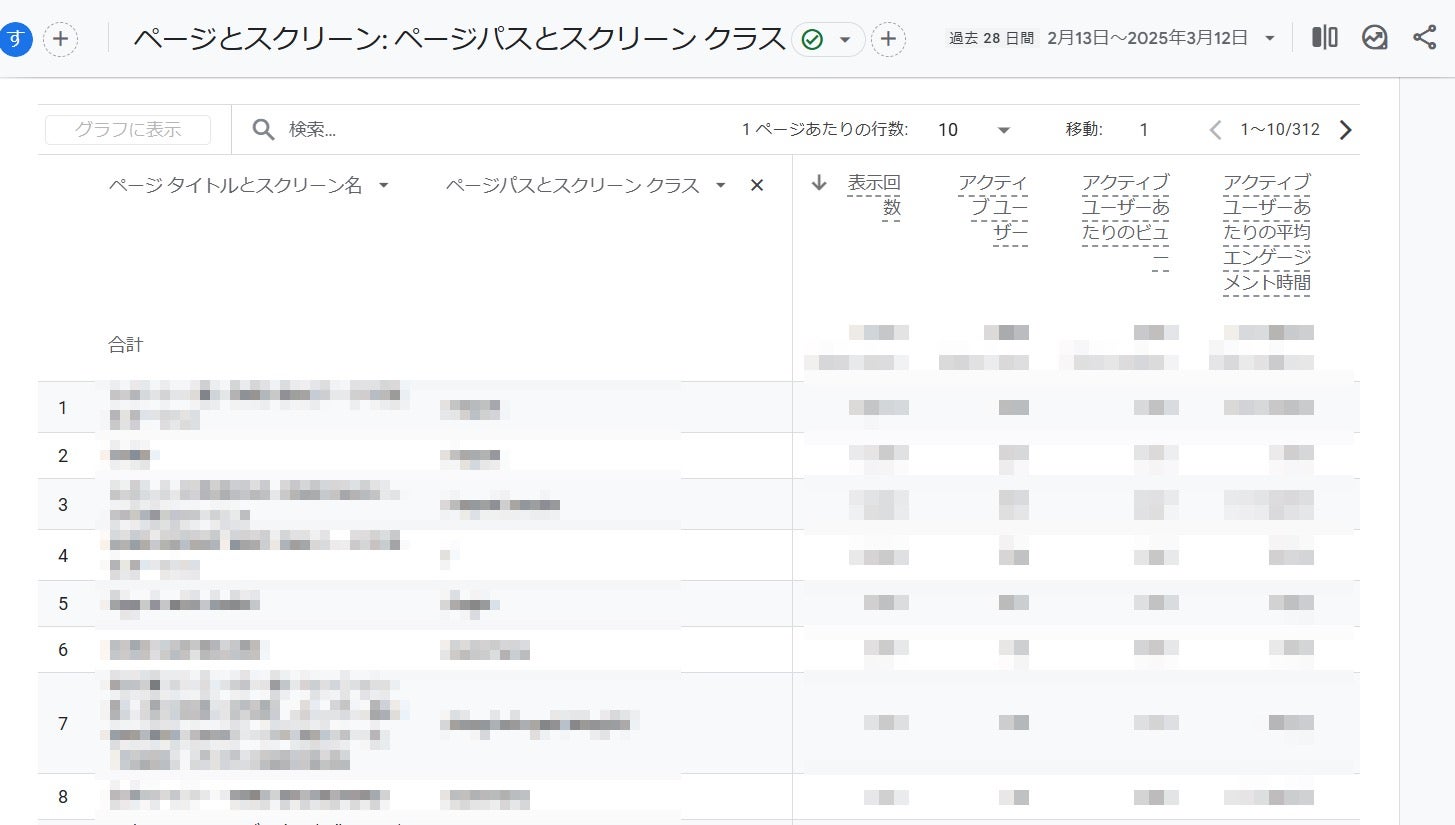Open the green check report status dropdown
This screenshot has width=1455, height=825.
pyautogui.click(x=828, y=39)
